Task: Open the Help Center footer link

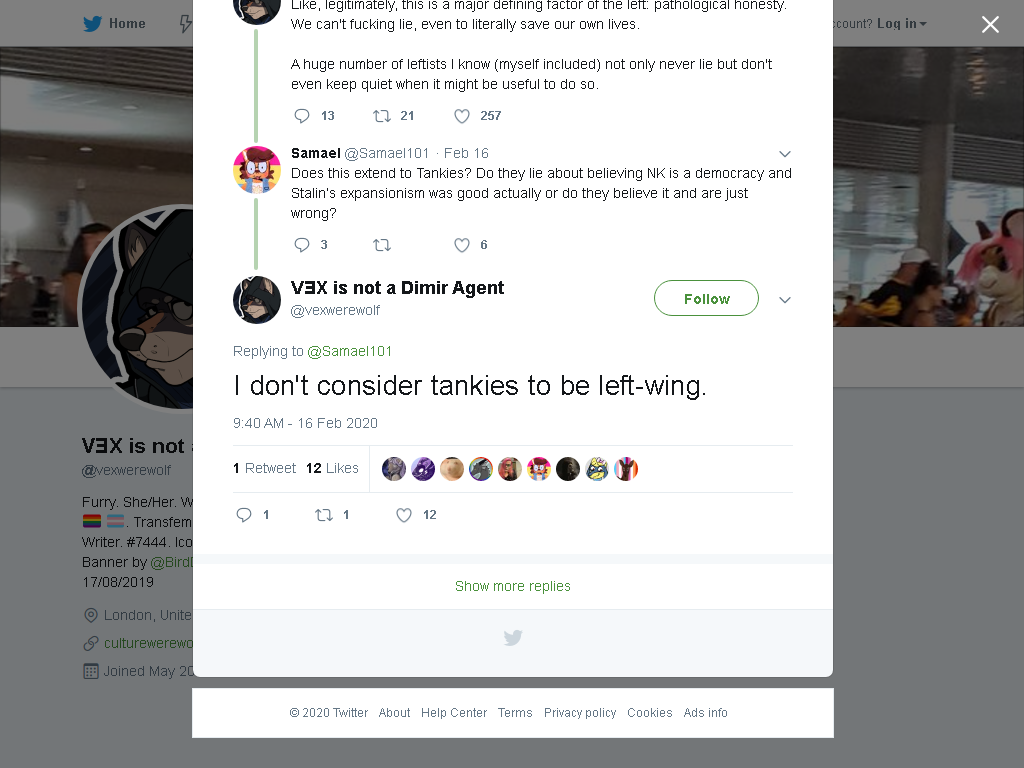Action: click(454, 712)
